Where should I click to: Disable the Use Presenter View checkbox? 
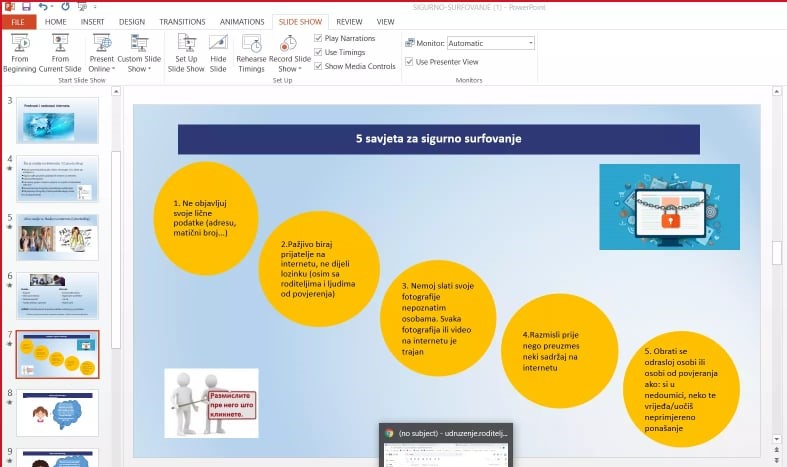click(409, 62)
